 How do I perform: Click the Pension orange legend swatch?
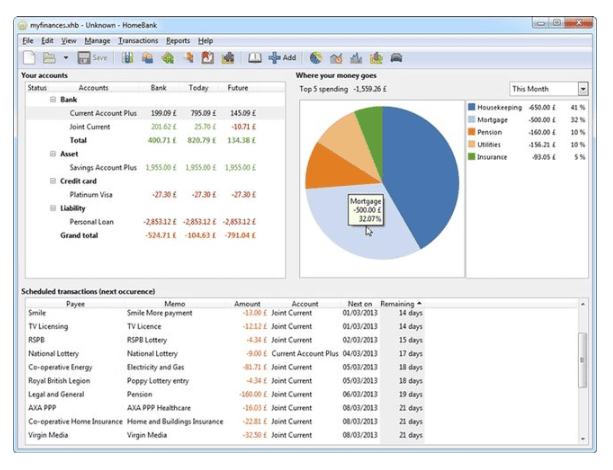471,132
